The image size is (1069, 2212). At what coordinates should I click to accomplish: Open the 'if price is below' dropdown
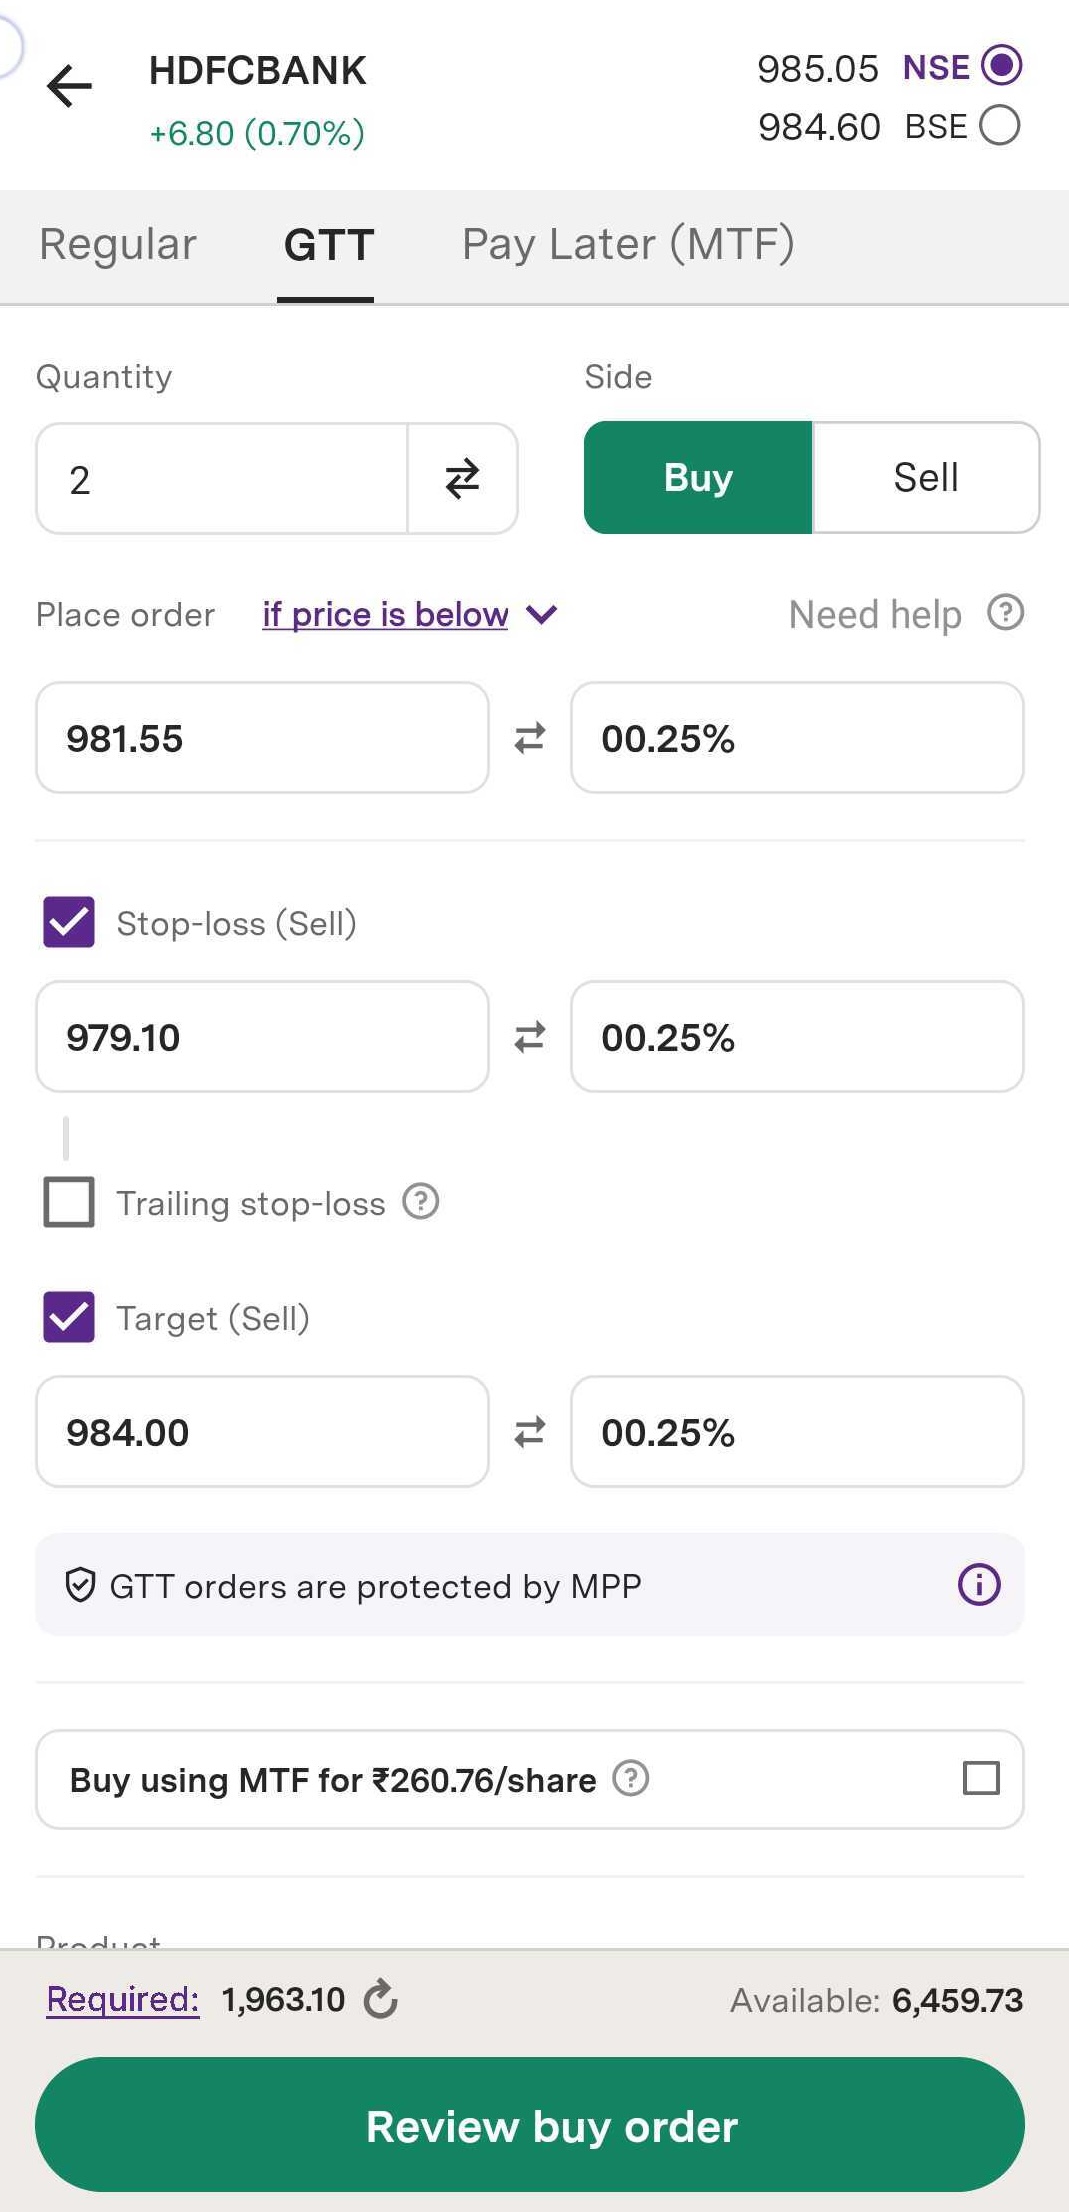tap(408, 614)
